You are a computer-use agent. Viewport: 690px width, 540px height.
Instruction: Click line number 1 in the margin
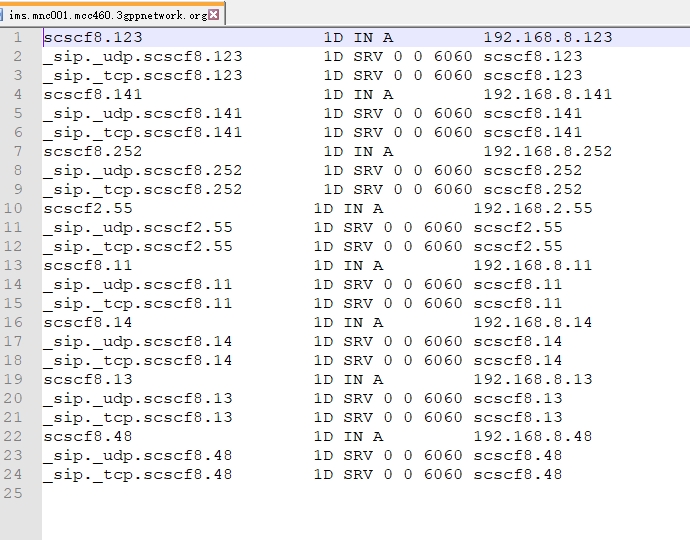18,38
